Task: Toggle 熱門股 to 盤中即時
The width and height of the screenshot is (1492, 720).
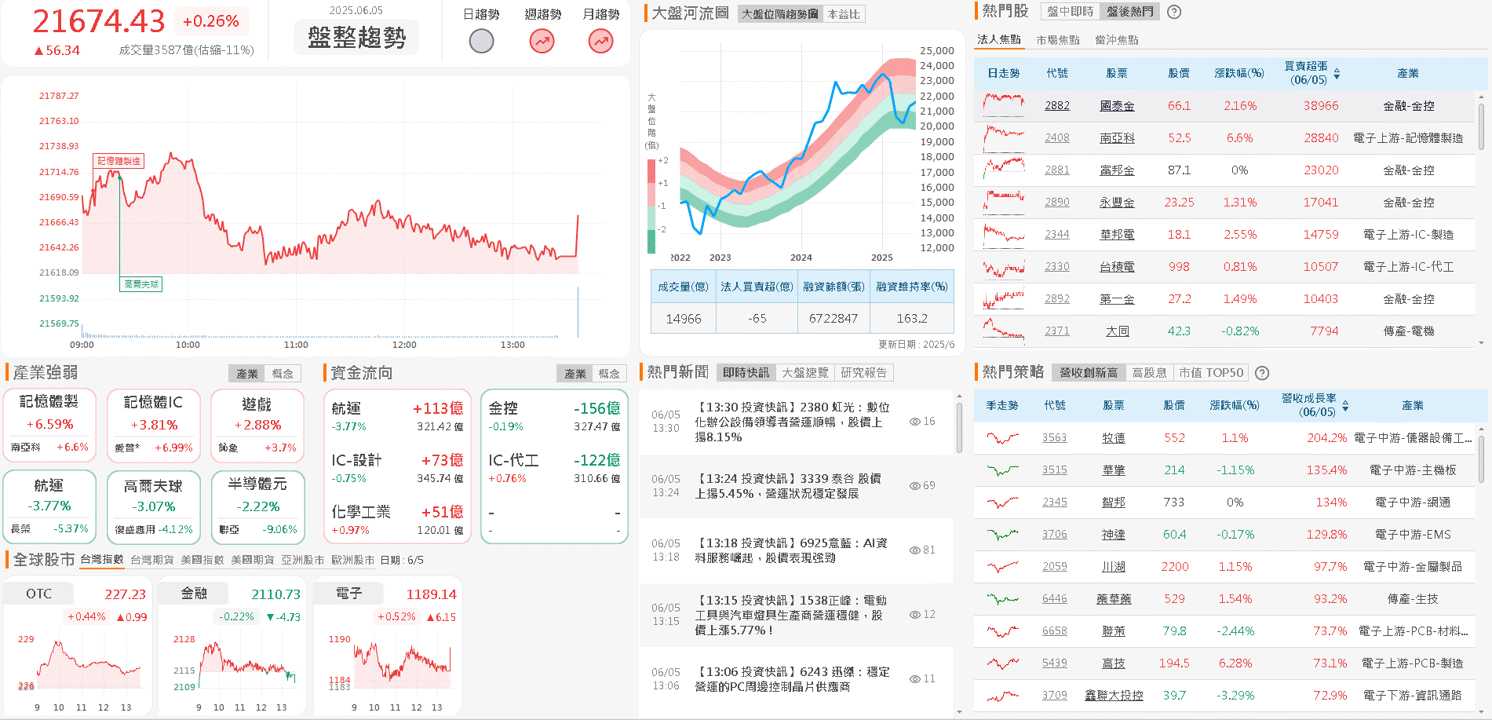Action: click(x=1070, y=12)
